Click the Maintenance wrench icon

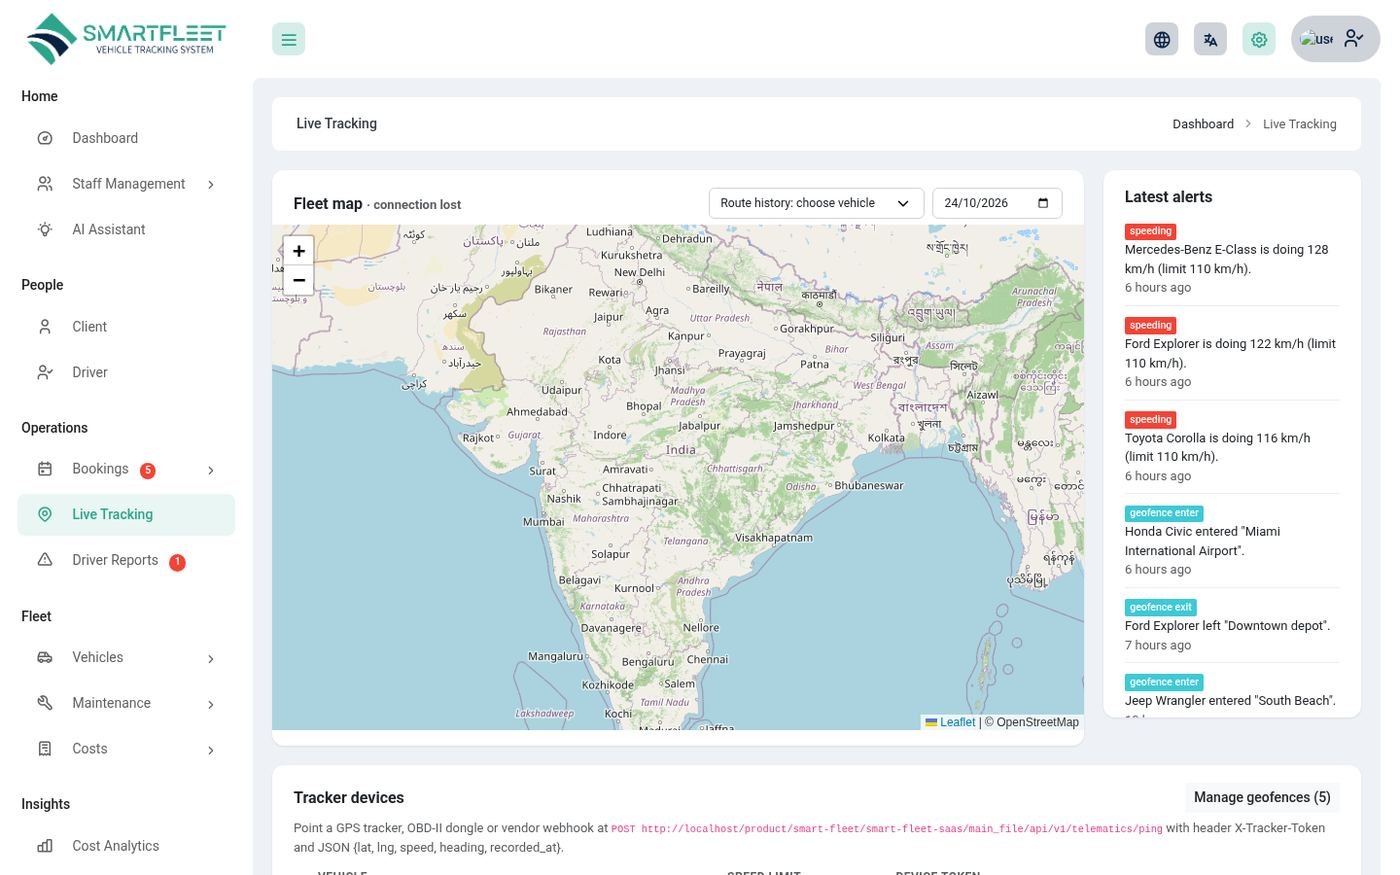coord(45,703)
